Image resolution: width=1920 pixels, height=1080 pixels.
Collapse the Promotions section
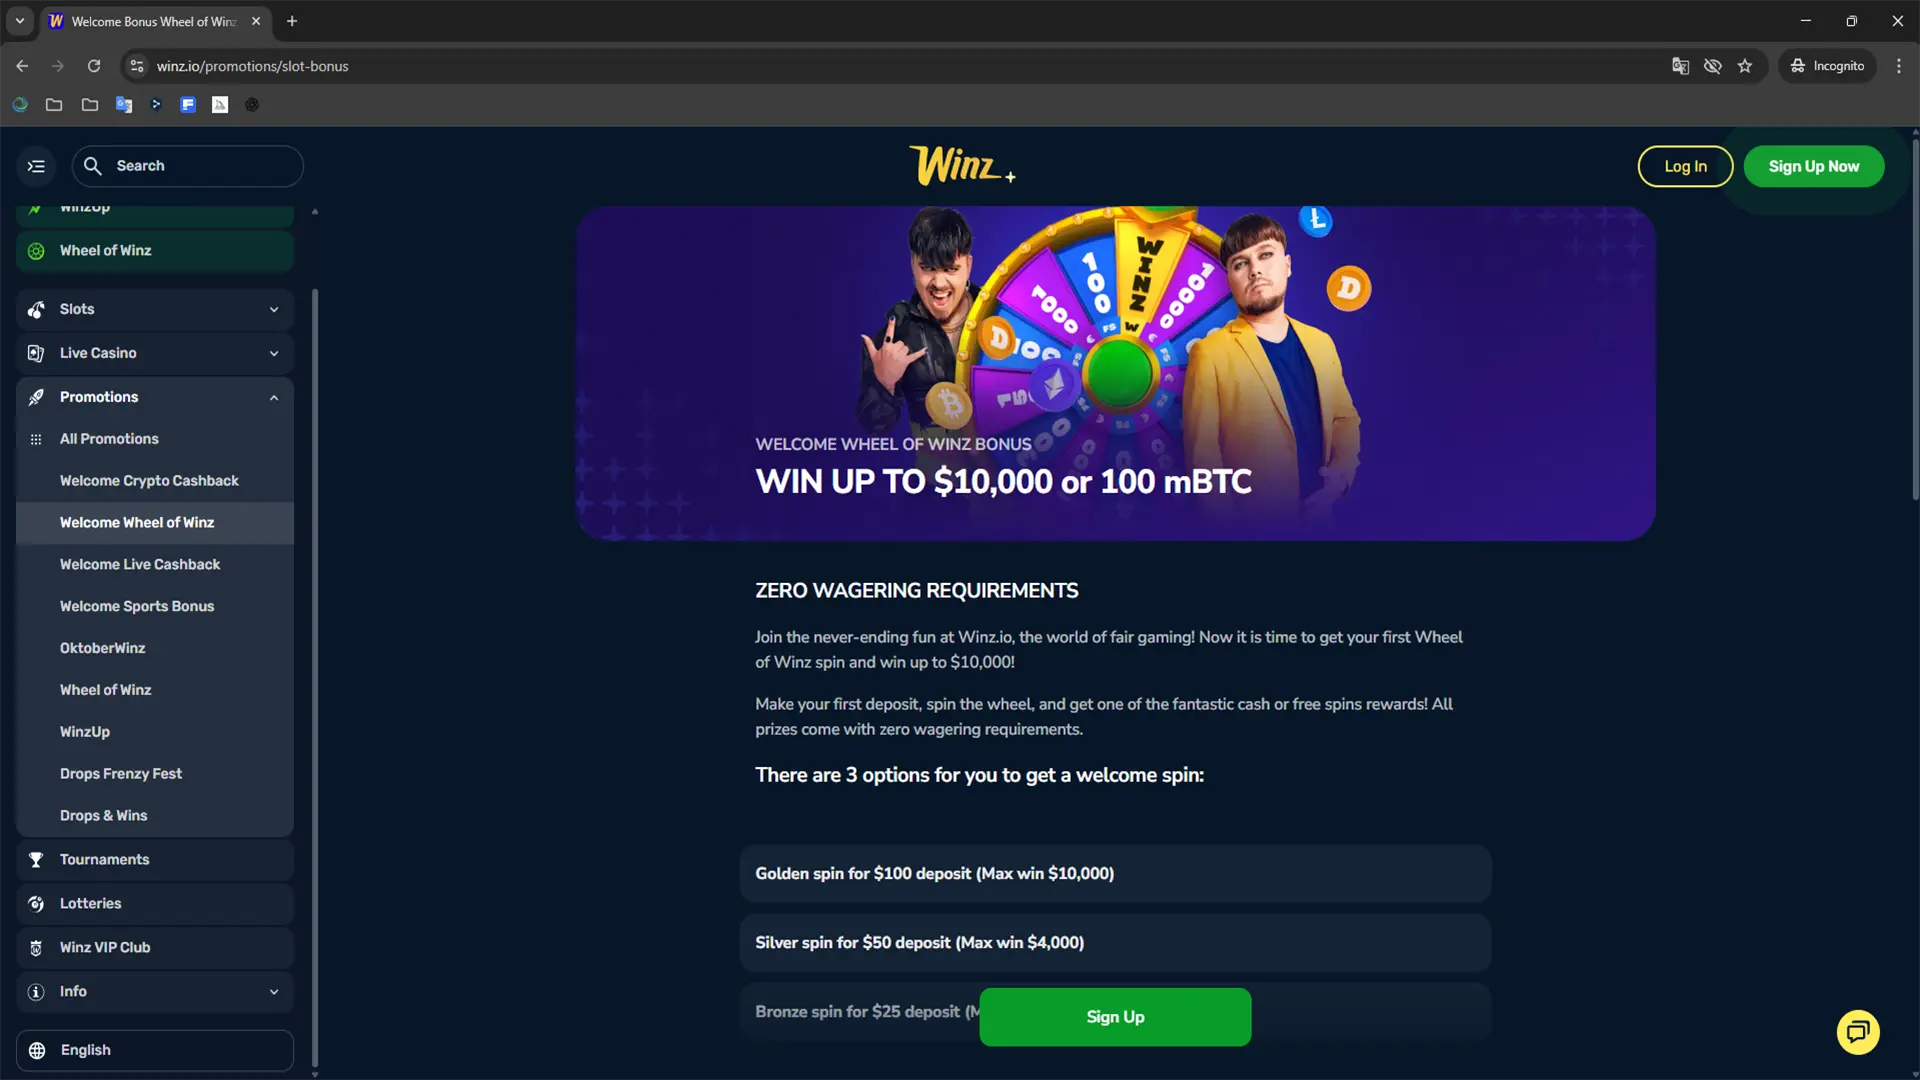tap(274, 398)
